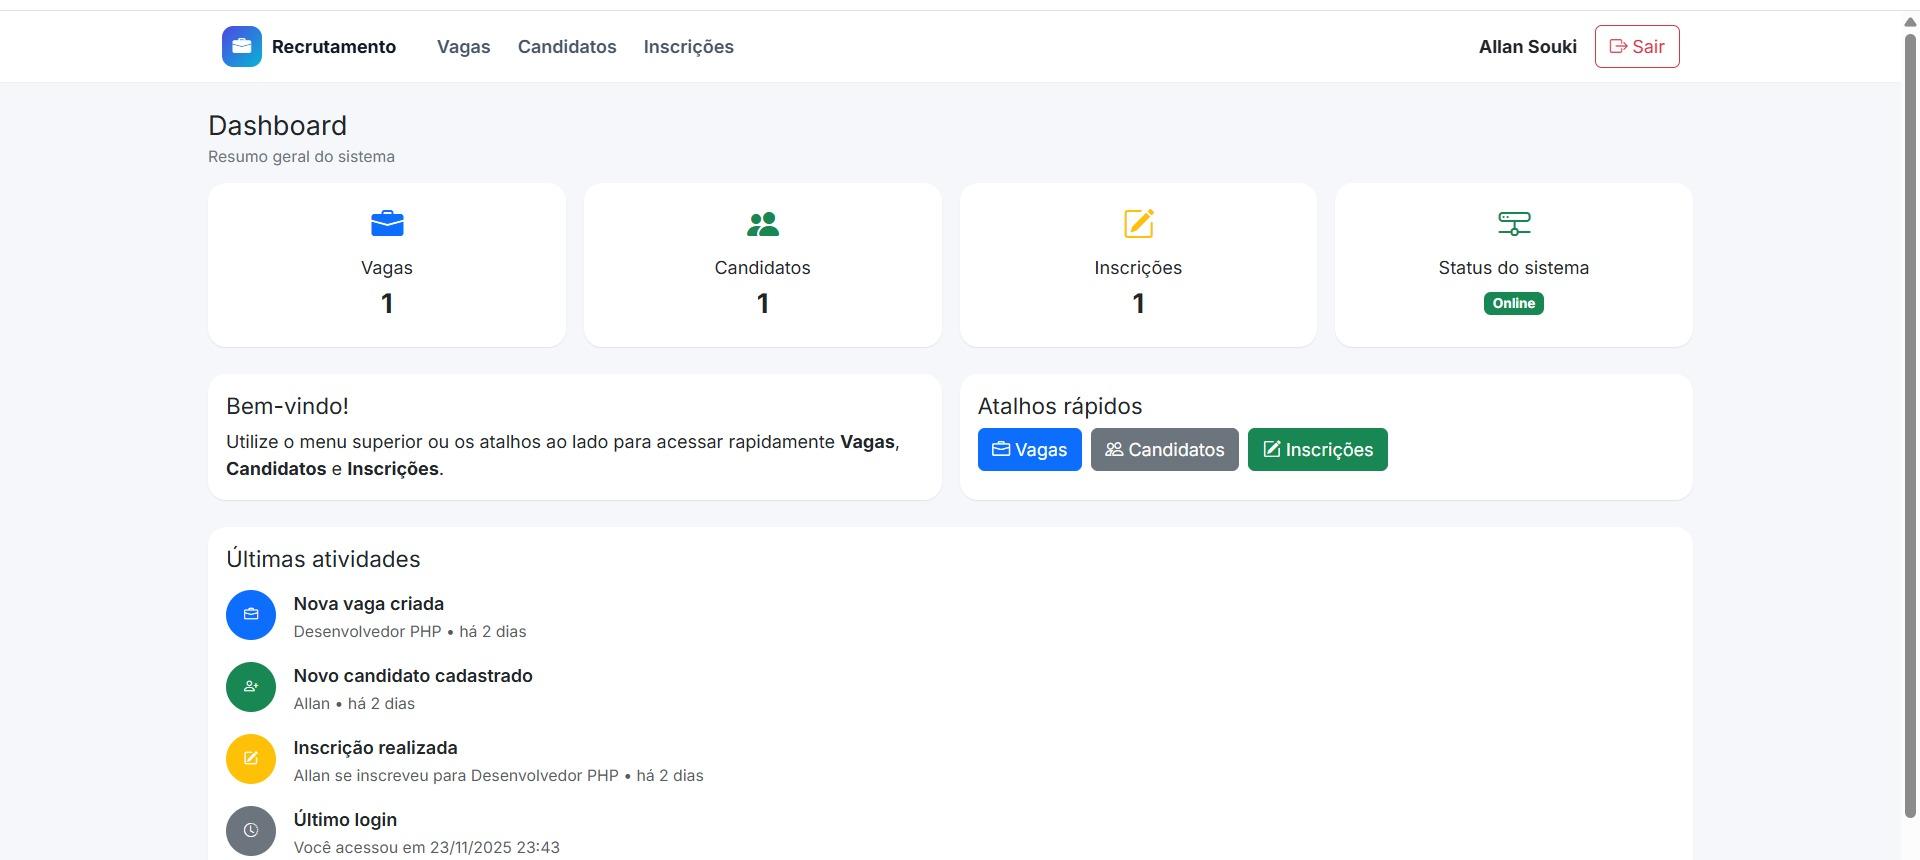Click the server icon in Status do sistema card
This screenshot has height=860, width=1920.
pos(1513,223)
